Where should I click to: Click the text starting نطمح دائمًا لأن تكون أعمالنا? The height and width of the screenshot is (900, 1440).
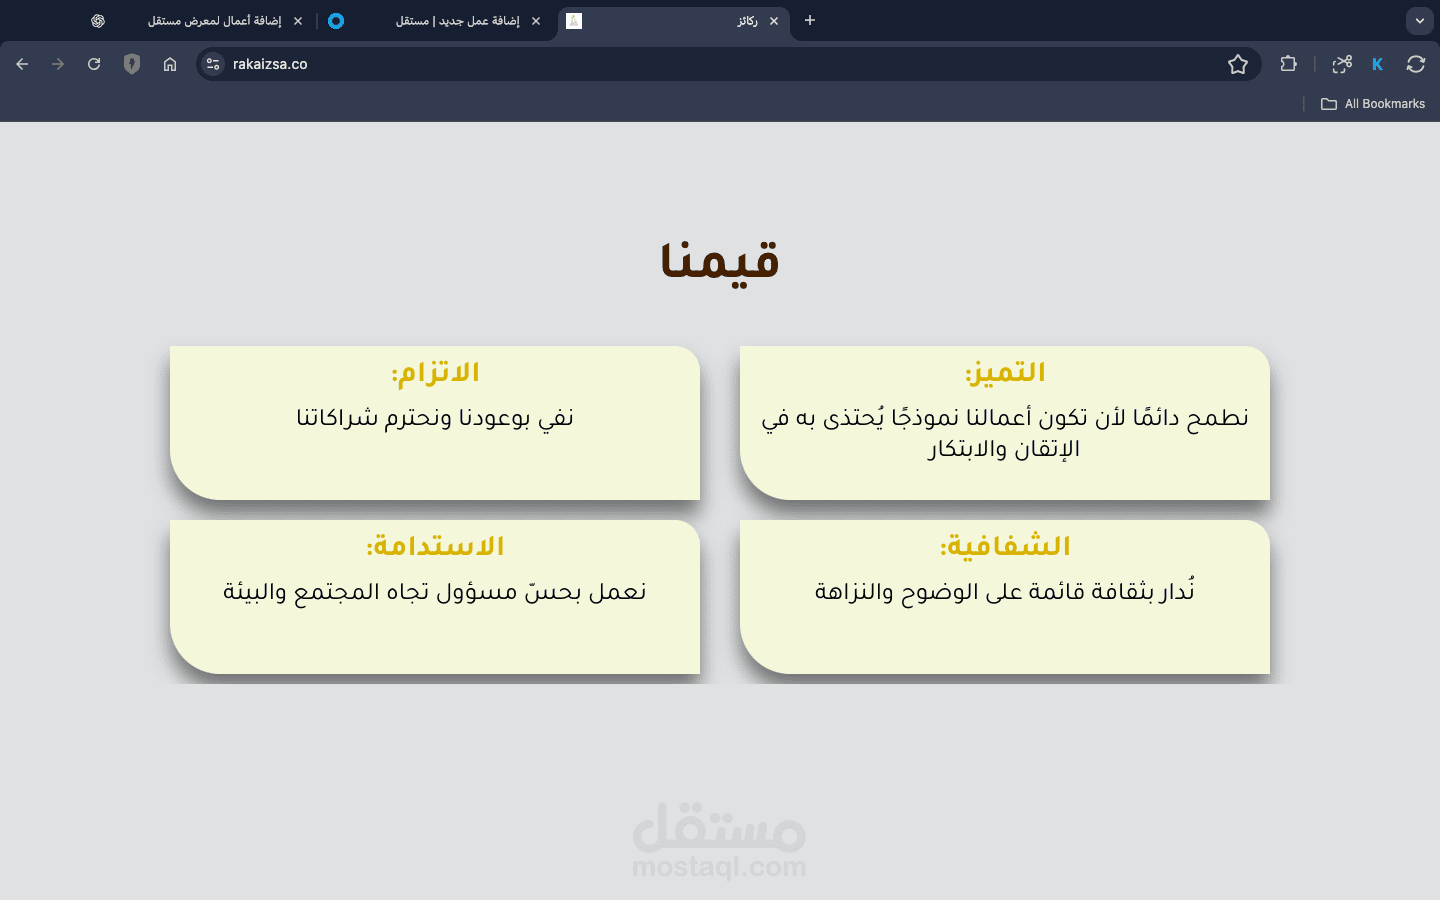click(1005, 433)
